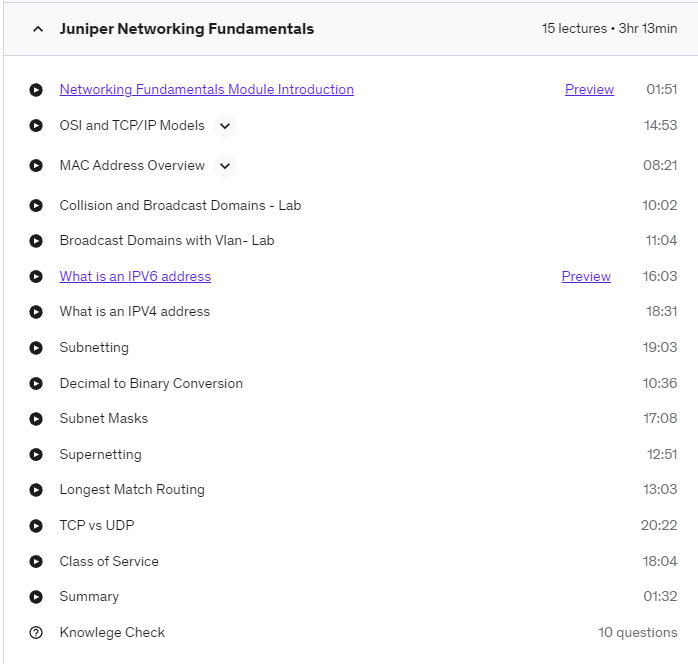The image size is (698, 664).
Task: Click the Summary lecture title
Action: coord(89,597)
